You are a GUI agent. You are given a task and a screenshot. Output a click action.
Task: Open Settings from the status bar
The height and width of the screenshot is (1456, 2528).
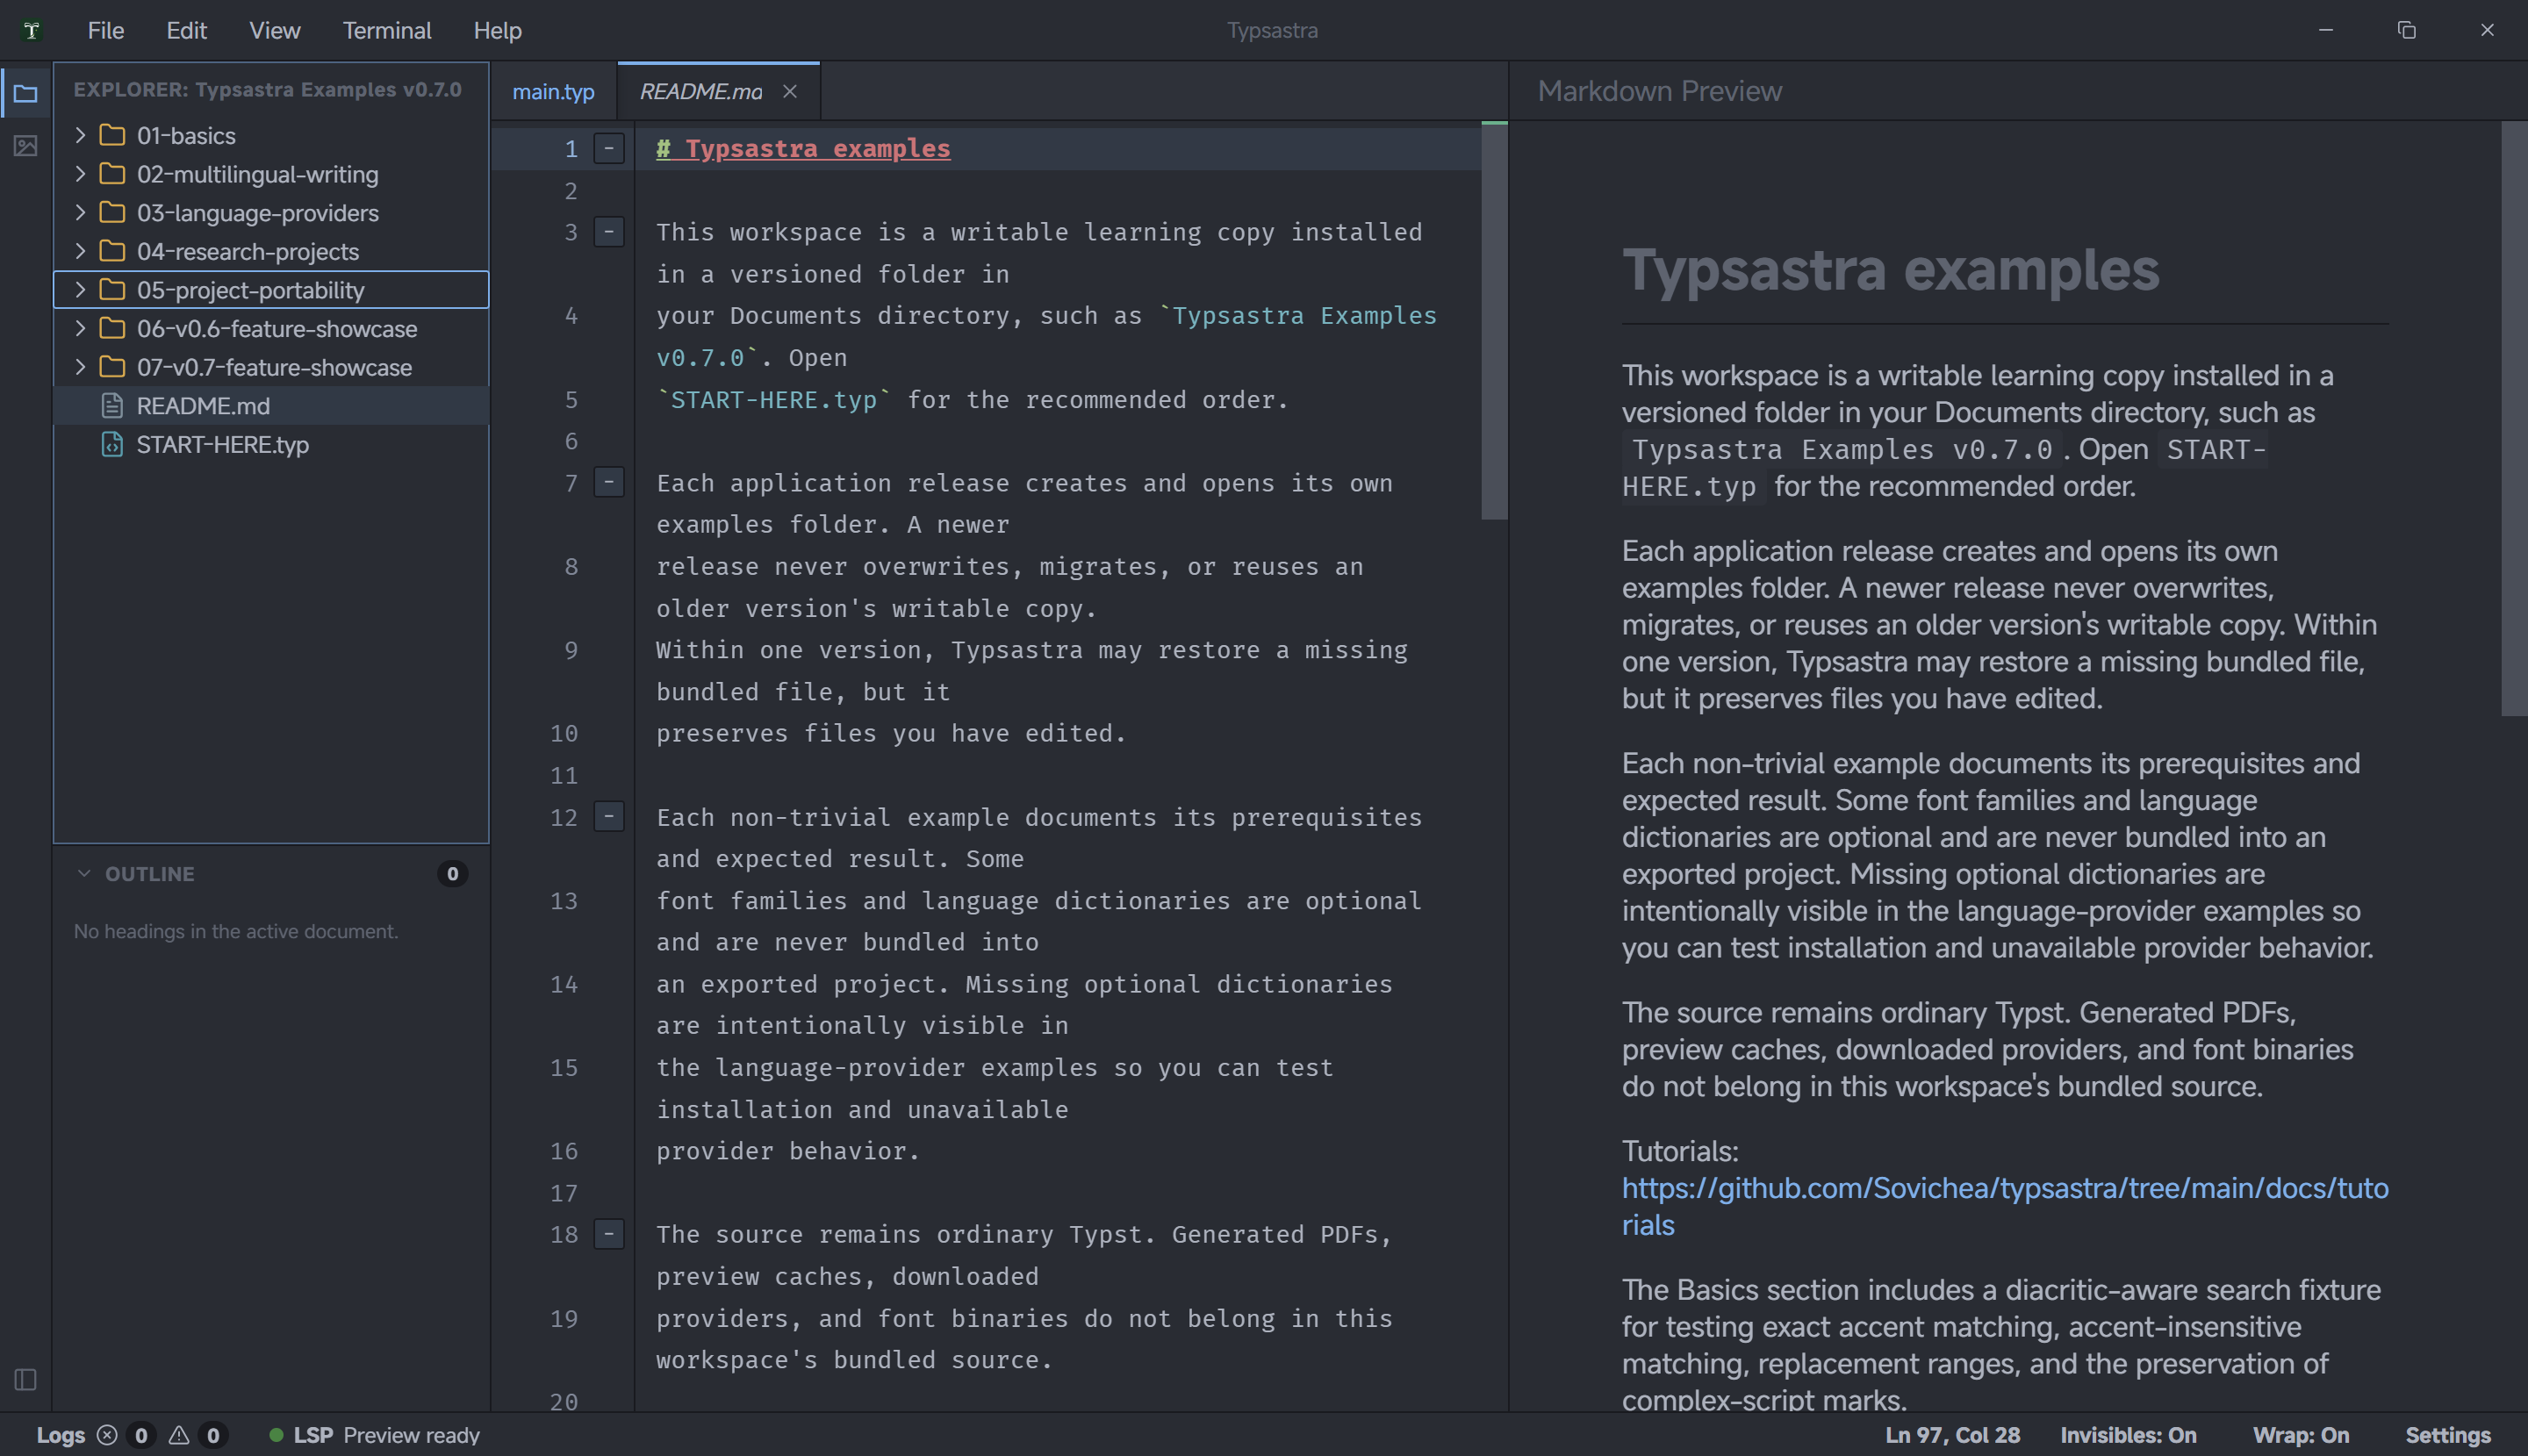pos(2448,1436)
